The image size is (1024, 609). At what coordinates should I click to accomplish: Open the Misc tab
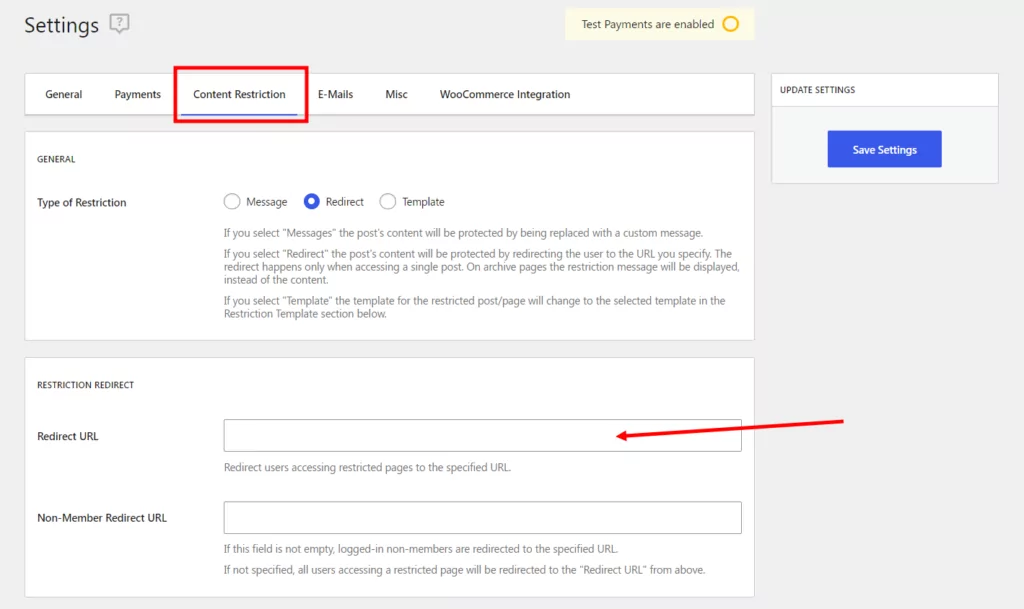396,94
